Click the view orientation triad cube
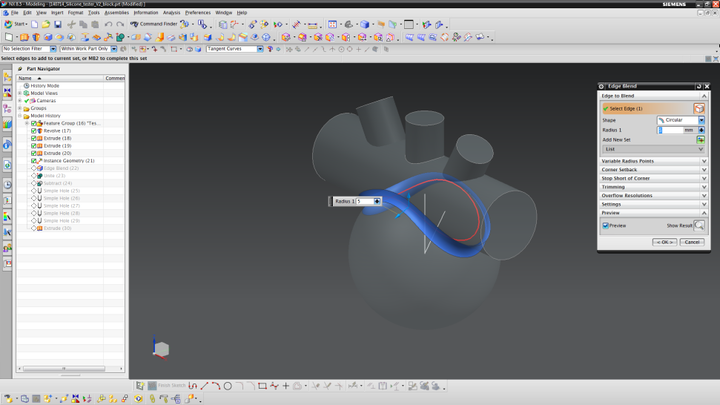This screenshot has height=405, width=720. pos(161,349)
